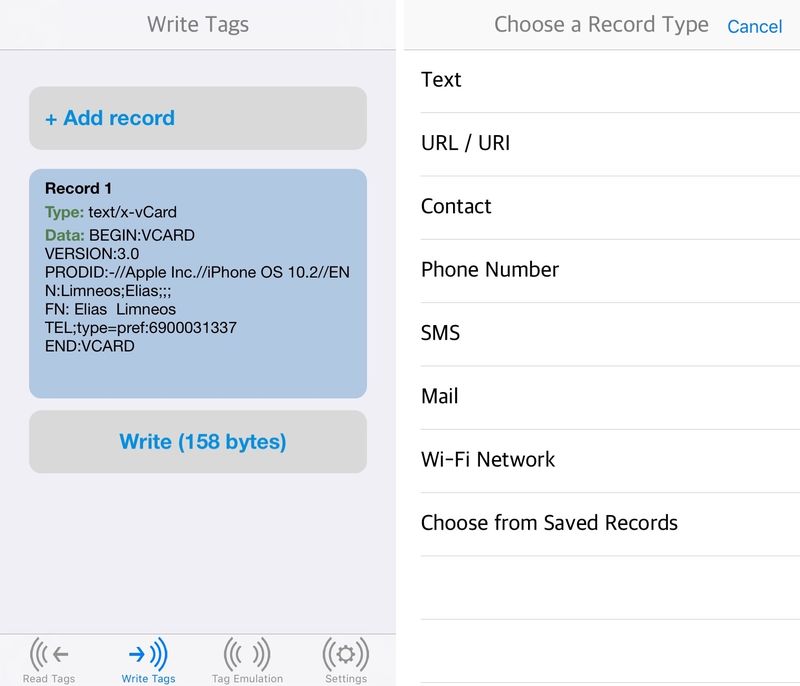Open Choose from Saved Records
Image resolution: width=800 pixels, height=686 pixels.
click(x=610, y=523)
